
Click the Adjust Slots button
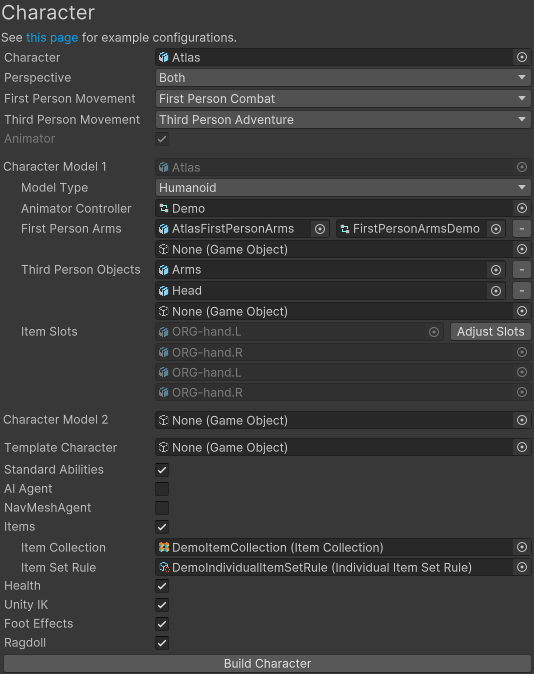(491, 332)
